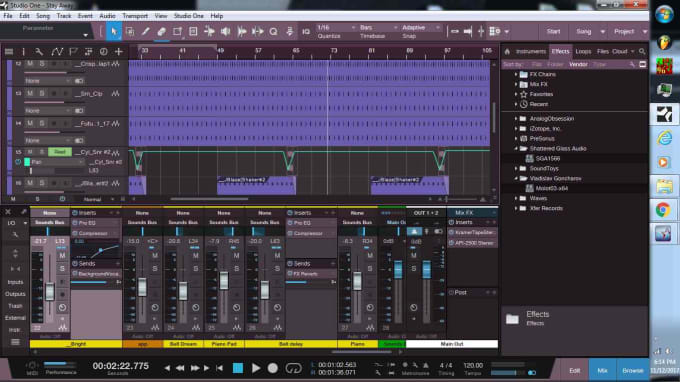Mute the _Sm_Clp track

tap(30, 93)
